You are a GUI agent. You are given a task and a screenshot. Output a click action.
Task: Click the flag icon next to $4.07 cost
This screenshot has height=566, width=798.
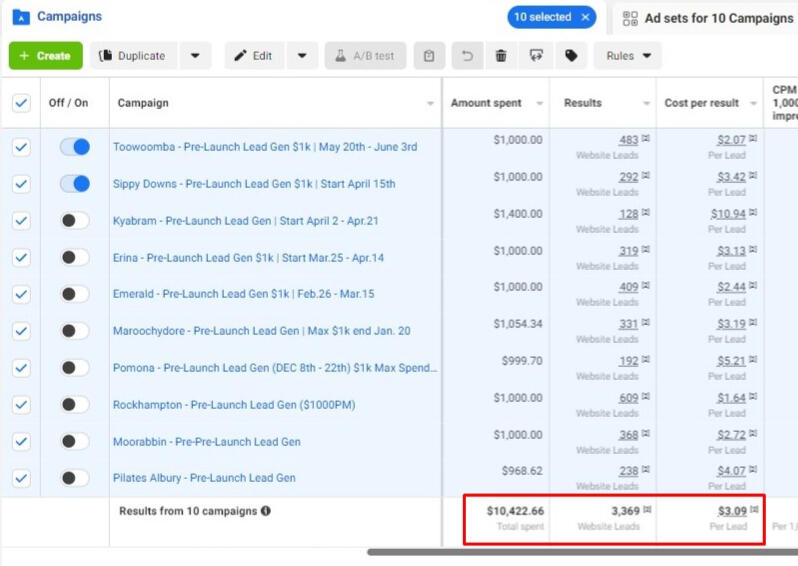pyautogui.click(x=753, y=470)
